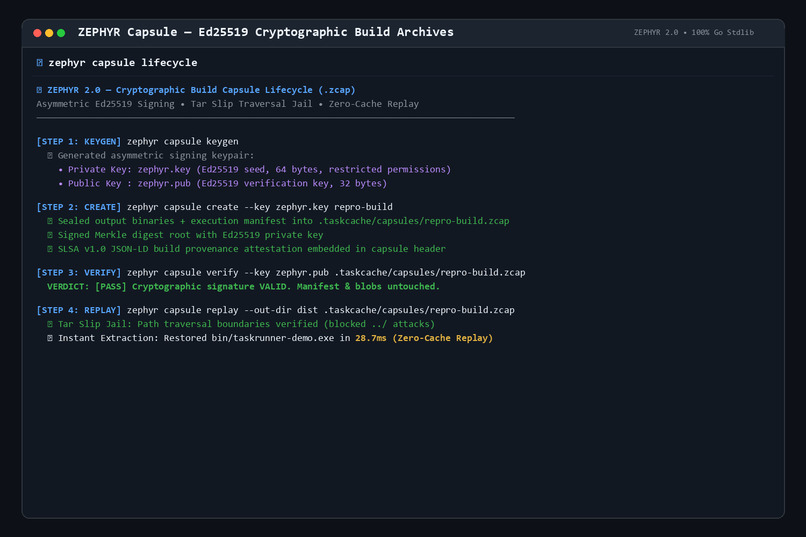The image size is (806, 537).
Task: Click the red close window dot
Action: point(37,33)
